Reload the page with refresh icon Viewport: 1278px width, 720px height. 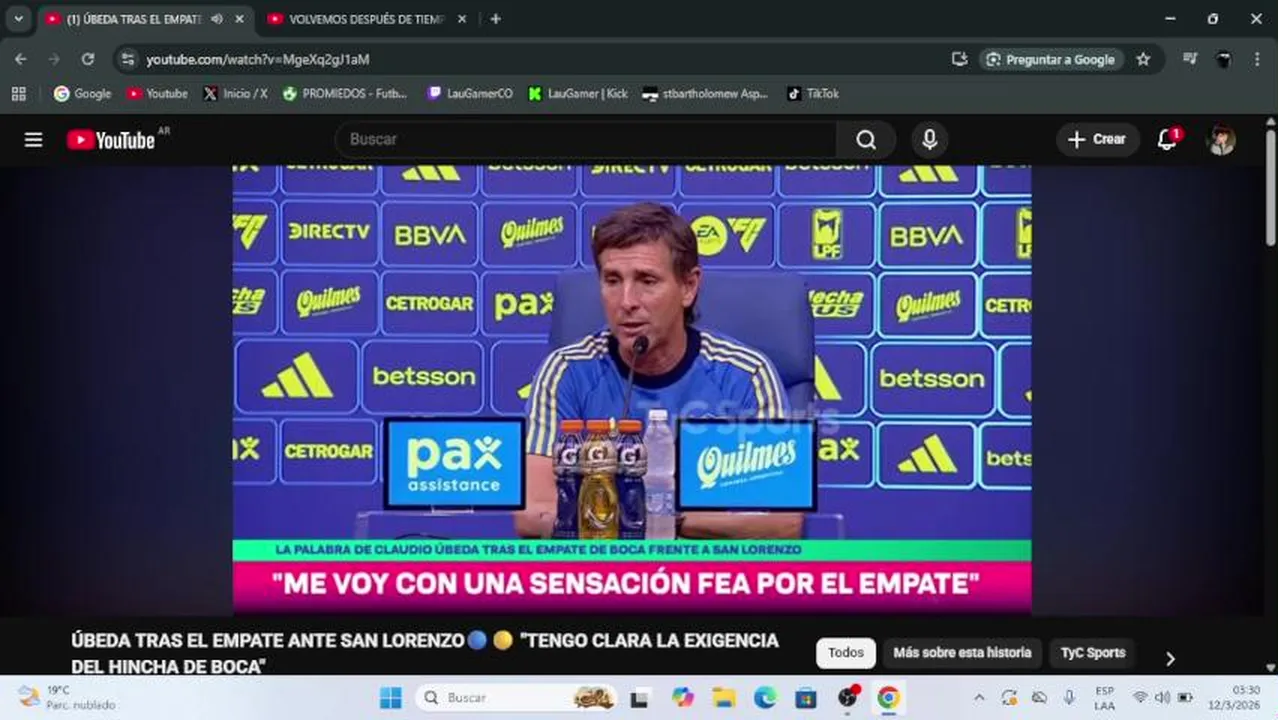(x=88, y=59)
